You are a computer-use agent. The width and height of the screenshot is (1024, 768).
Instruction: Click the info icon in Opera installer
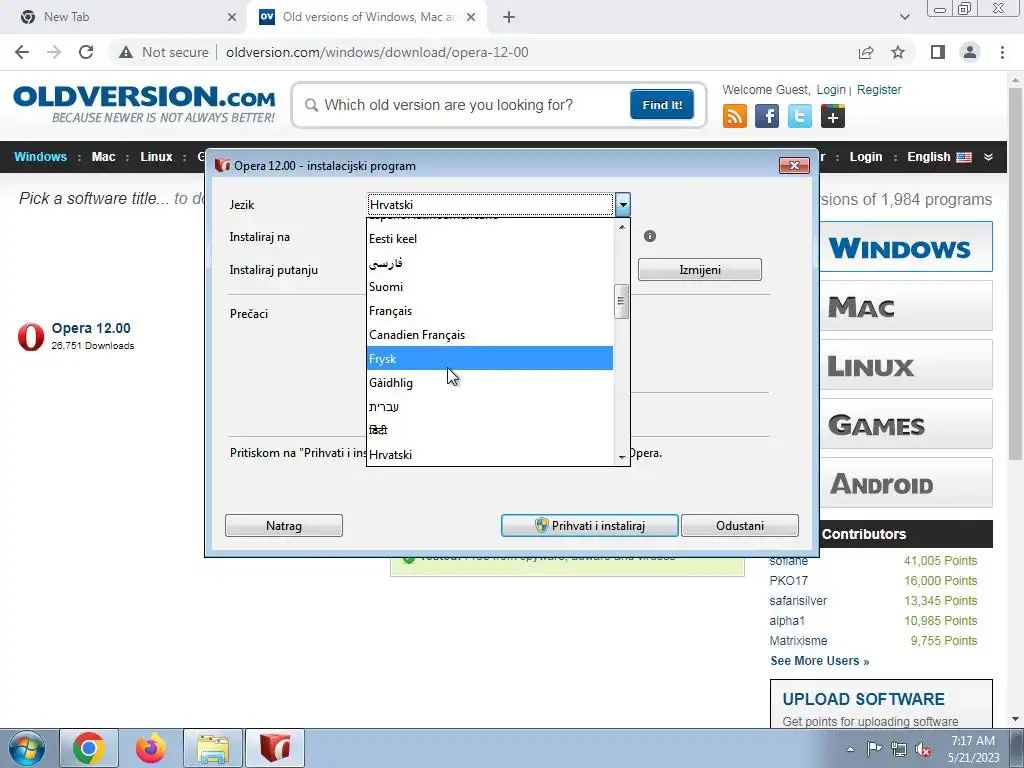(650, 236)
